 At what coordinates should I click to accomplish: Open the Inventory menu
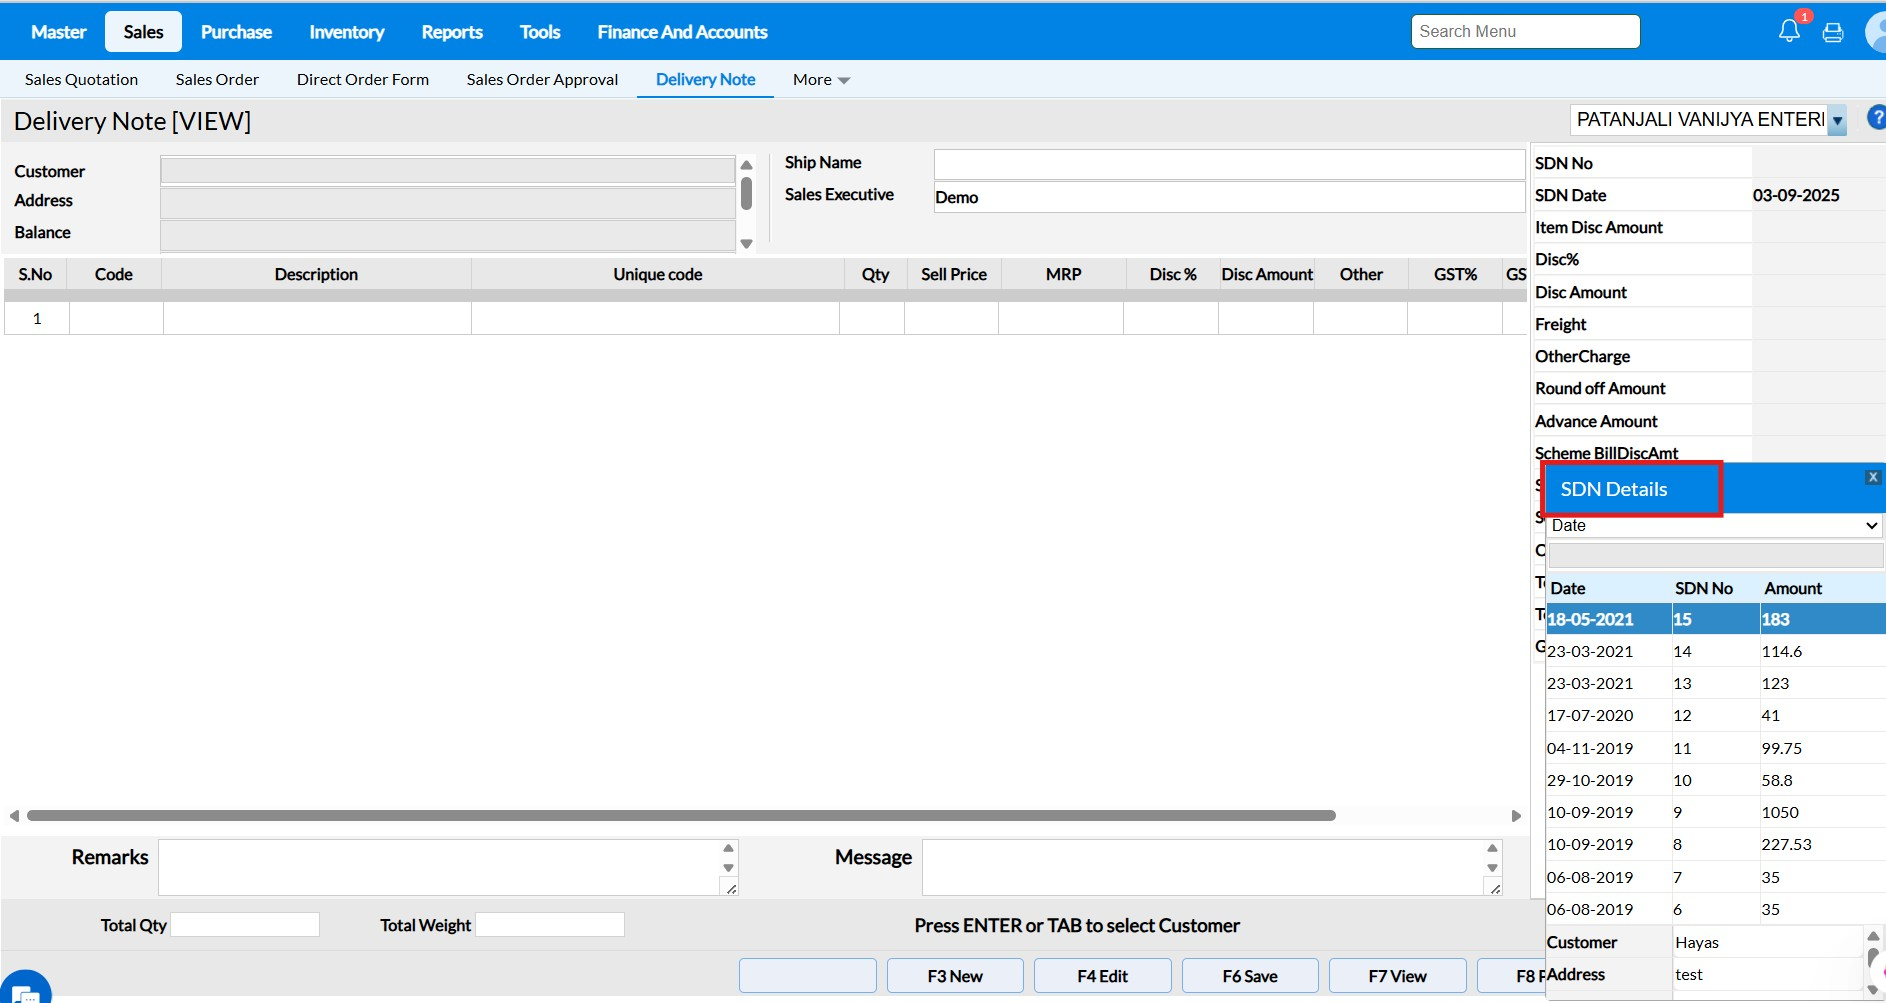pos(346,32)
